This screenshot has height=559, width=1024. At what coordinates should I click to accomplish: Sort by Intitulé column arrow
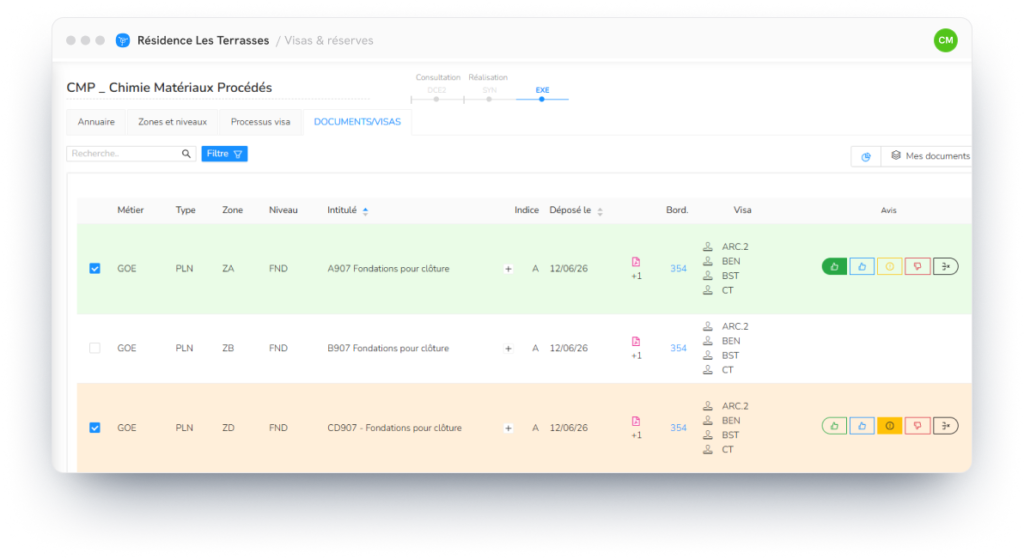(x=366, y=211)
